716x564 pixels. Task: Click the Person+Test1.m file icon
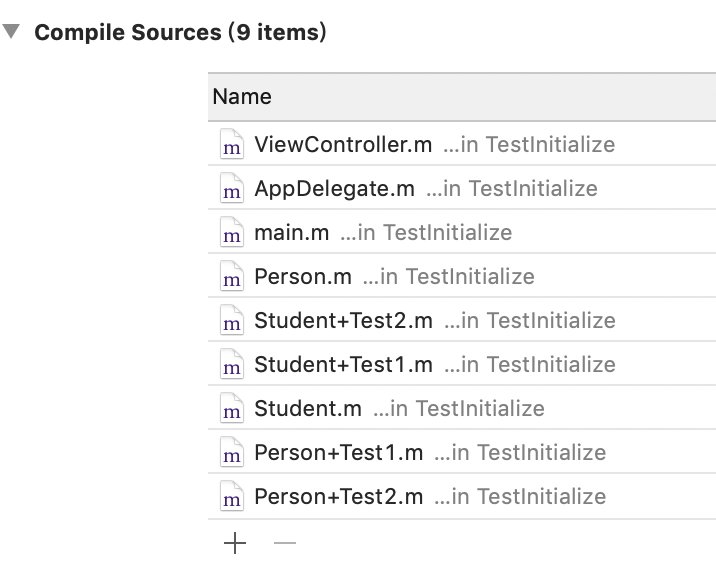(232, 453)
